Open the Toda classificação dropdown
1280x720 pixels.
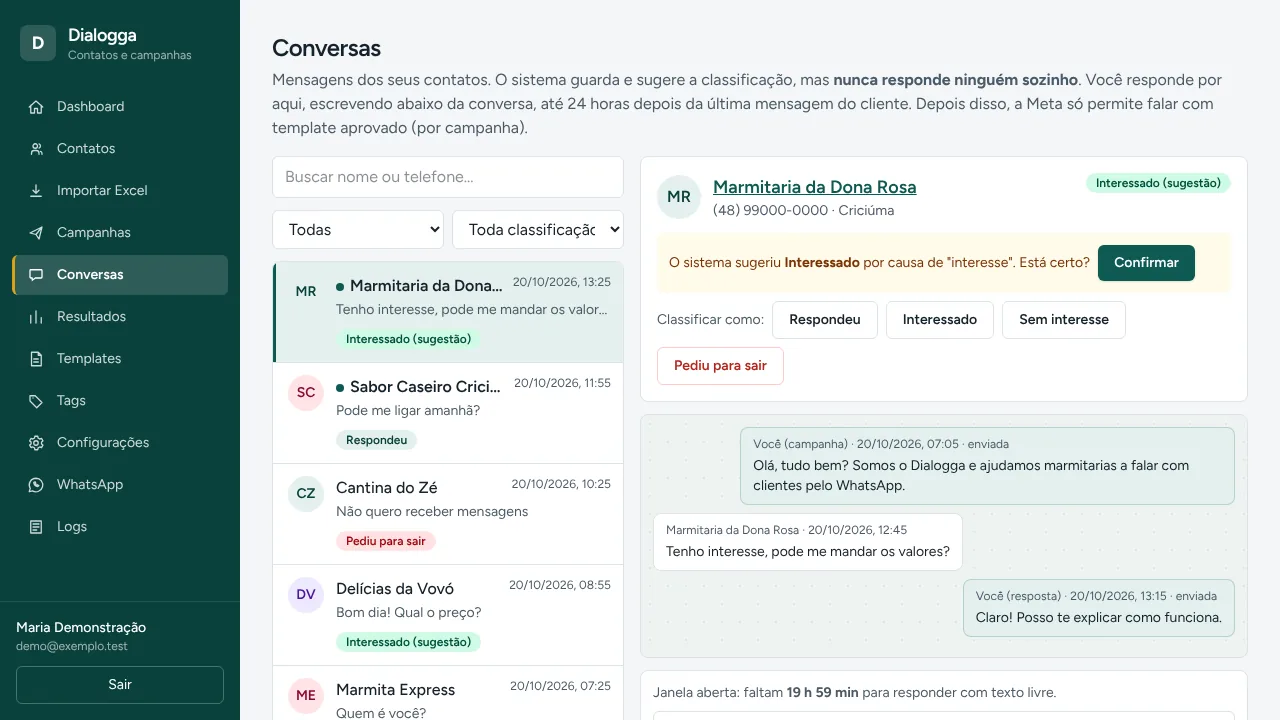[x=538, y=229]
